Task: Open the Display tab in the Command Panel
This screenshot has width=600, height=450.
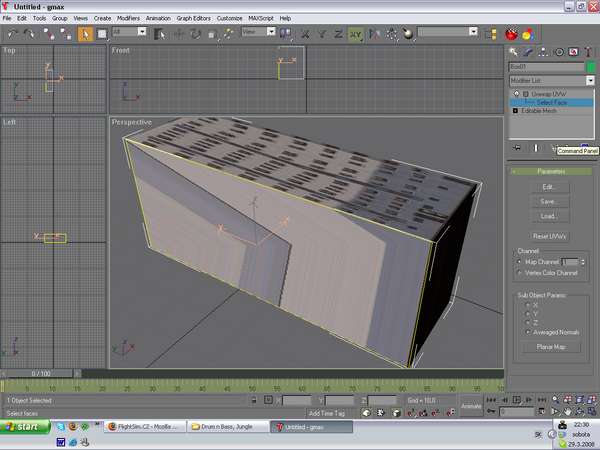Action: (x=574, y=51)
